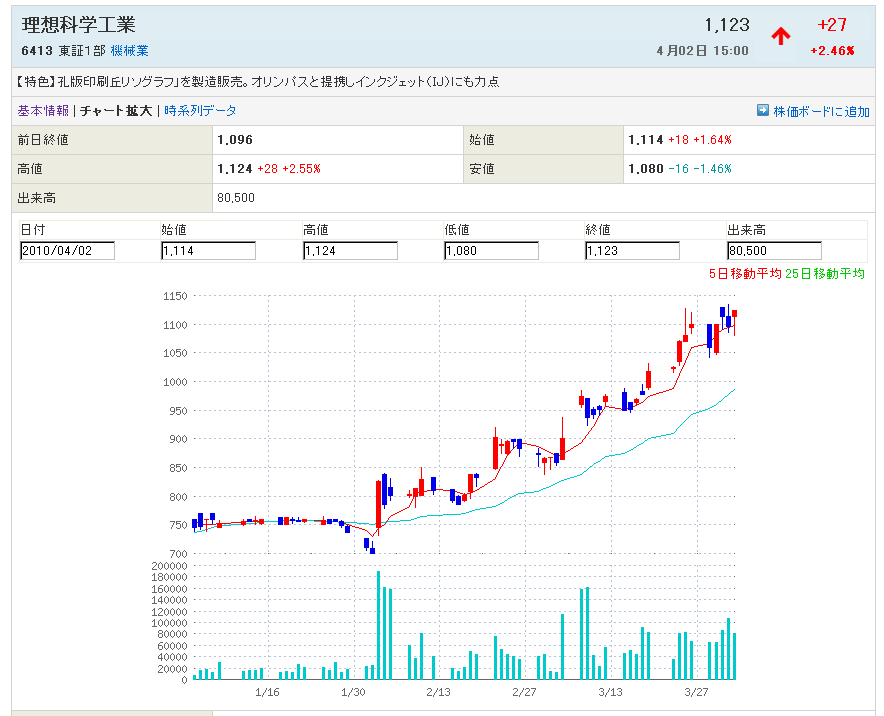Focus the 出来高 input field below the header
The height and width of the screenshot is (716, 884).
click(774, 251)
